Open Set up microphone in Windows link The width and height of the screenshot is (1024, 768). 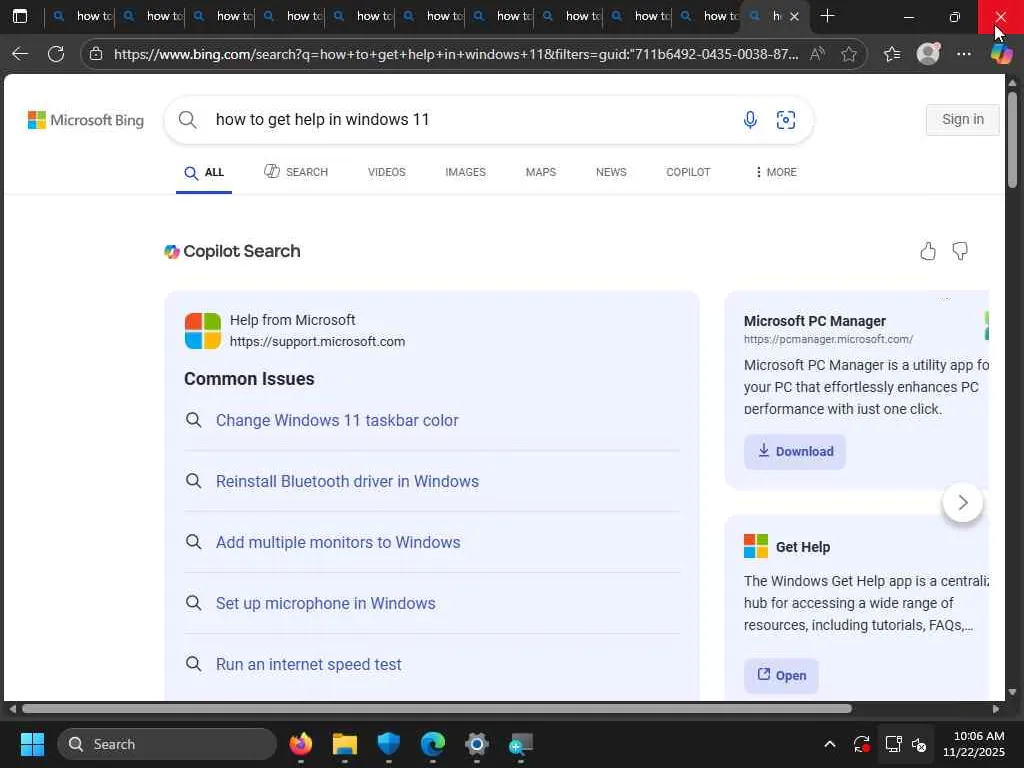point(326,603)
